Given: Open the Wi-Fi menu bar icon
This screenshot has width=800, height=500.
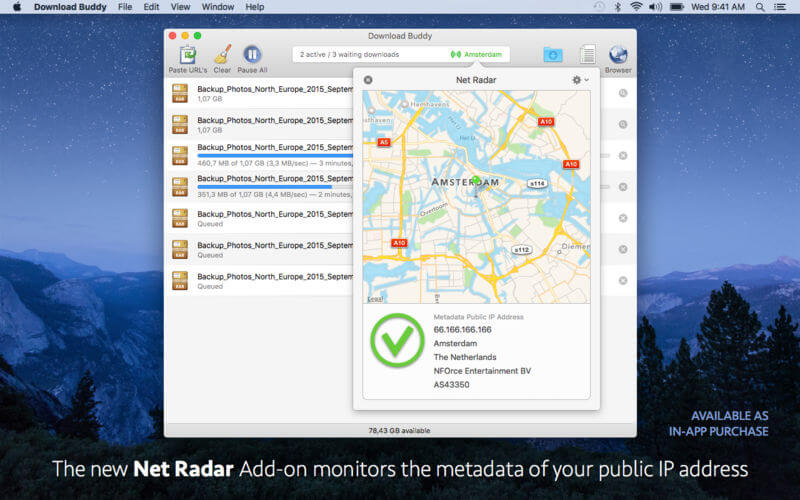Looking at the screenshot, I should tap(636, 7).
